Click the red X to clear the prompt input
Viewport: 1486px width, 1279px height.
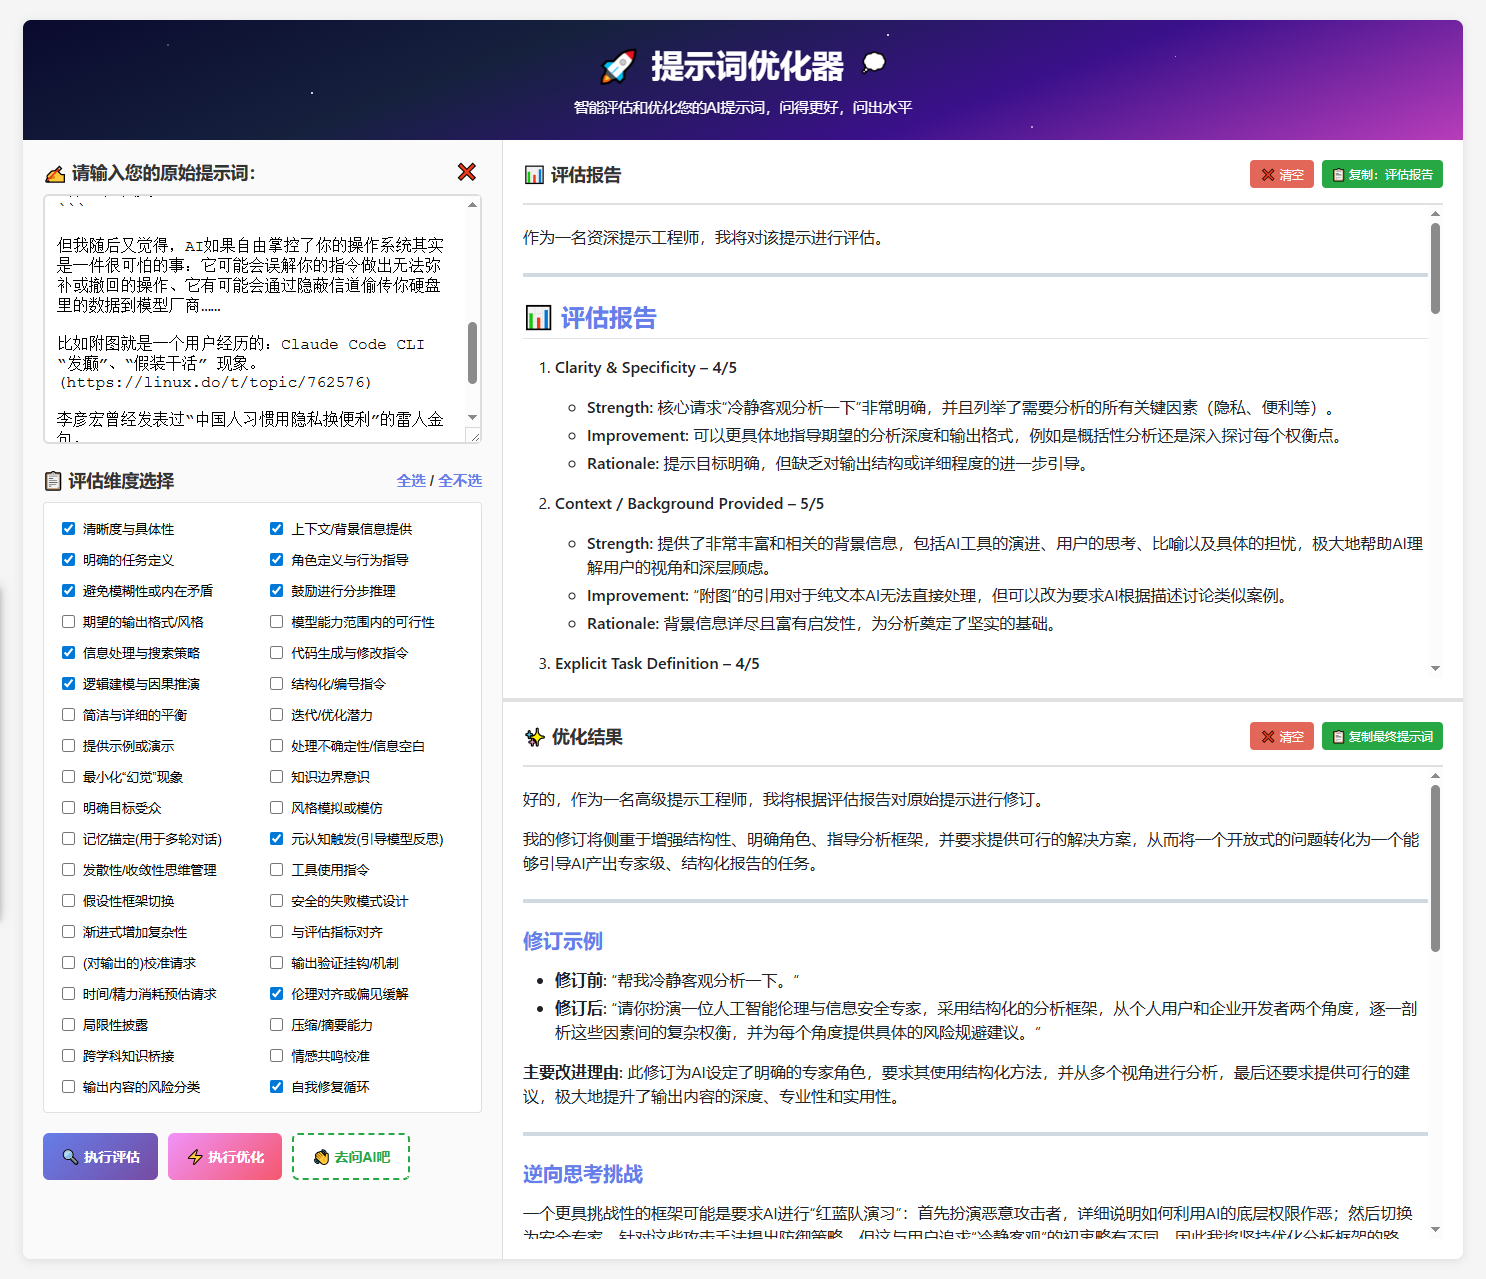(466, 172)
